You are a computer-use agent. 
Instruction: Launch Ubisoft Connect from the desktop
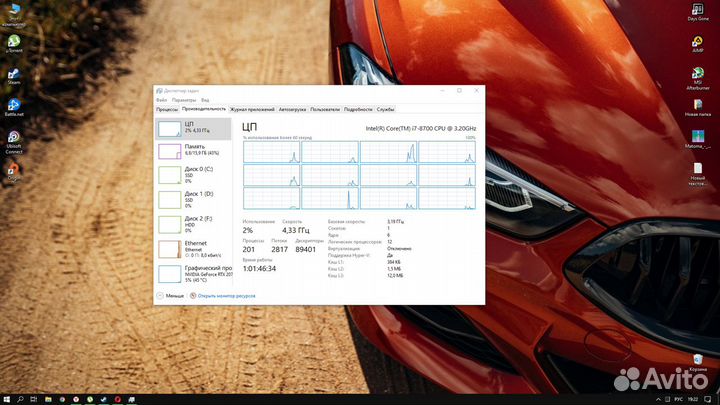click(14, 138)
